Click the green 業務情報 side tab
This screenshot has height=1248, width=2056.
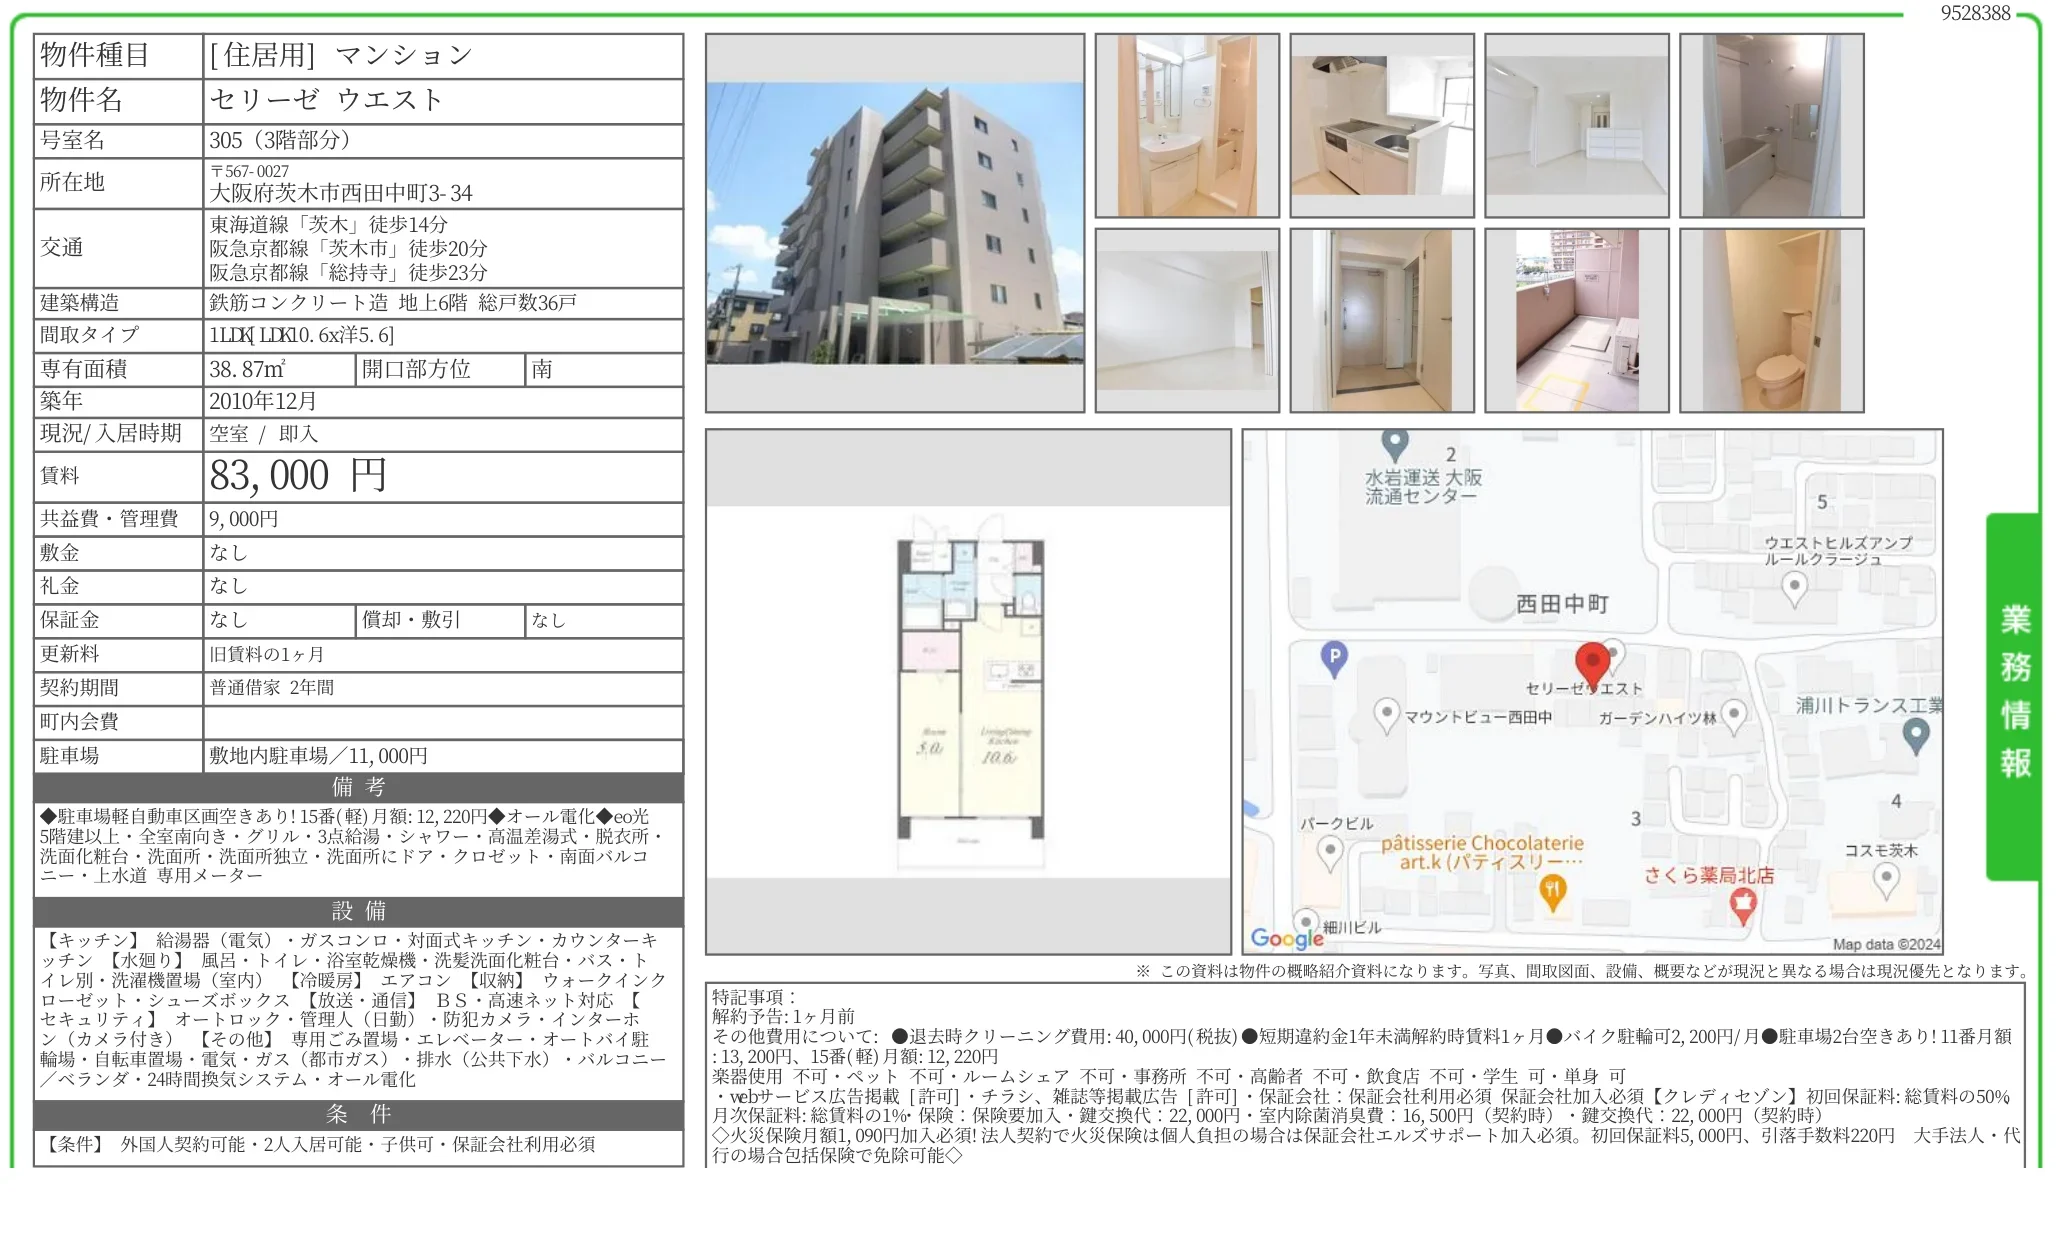2013,697
